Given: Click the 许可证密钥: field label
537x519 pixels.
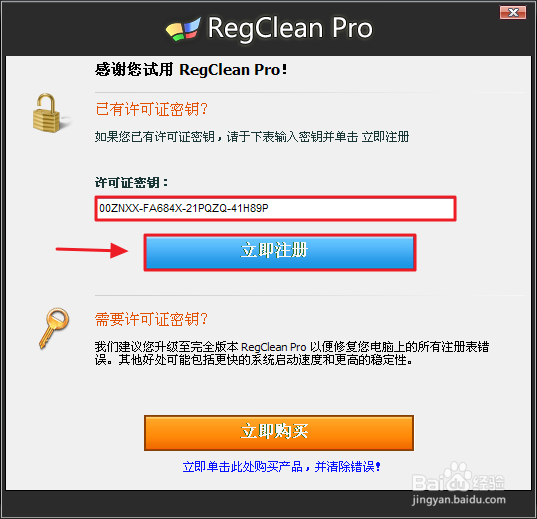Looking at the screenshot, I should [132, 182].
